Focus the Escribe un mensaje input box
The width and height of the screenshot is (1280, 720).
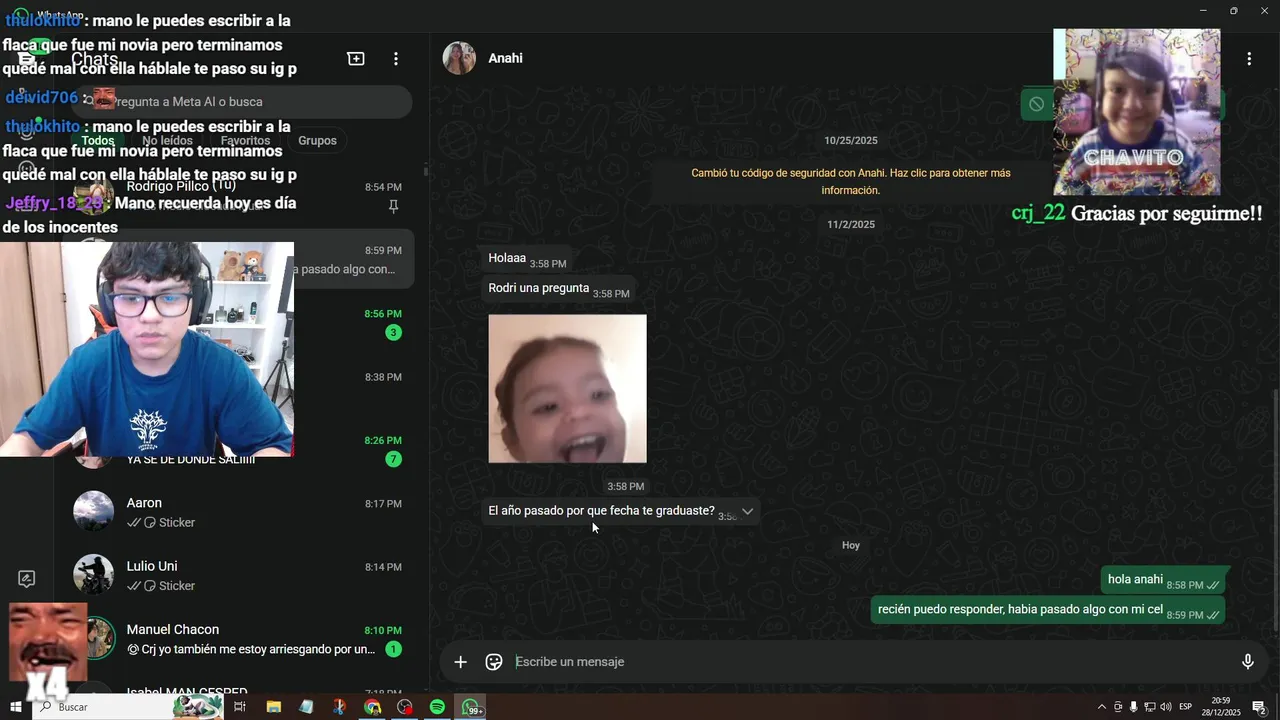pos(870,662)
